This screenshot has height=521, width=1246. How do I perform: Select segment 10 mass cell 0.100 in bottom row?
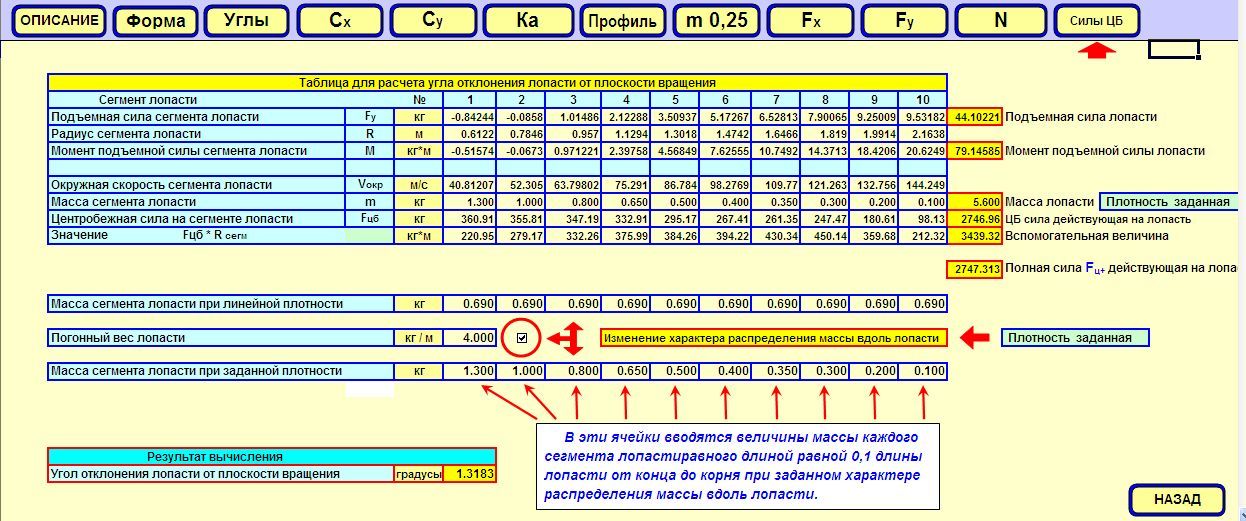pyautogui.click(x=922, y=372)
